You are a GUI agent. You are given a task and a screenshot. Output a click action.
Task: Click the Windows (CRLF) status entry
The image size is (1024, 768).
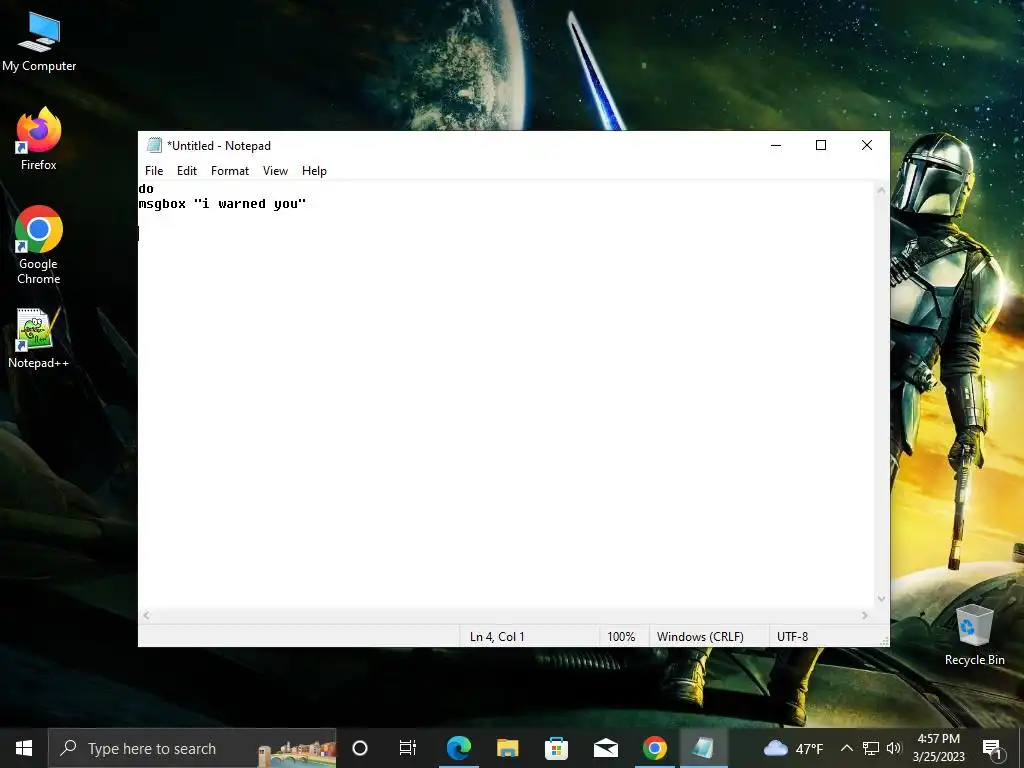tap(700, 636)
